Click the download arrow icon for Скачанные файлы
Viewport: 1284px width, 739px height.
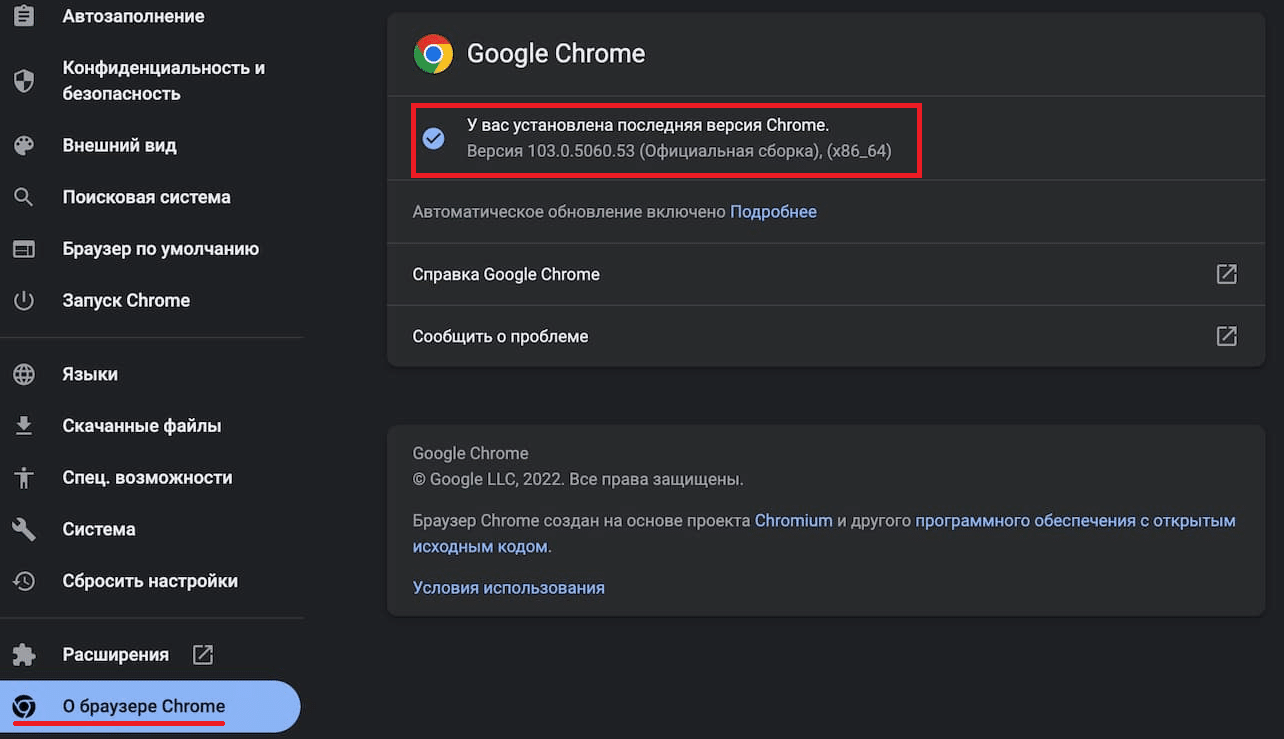24,425
